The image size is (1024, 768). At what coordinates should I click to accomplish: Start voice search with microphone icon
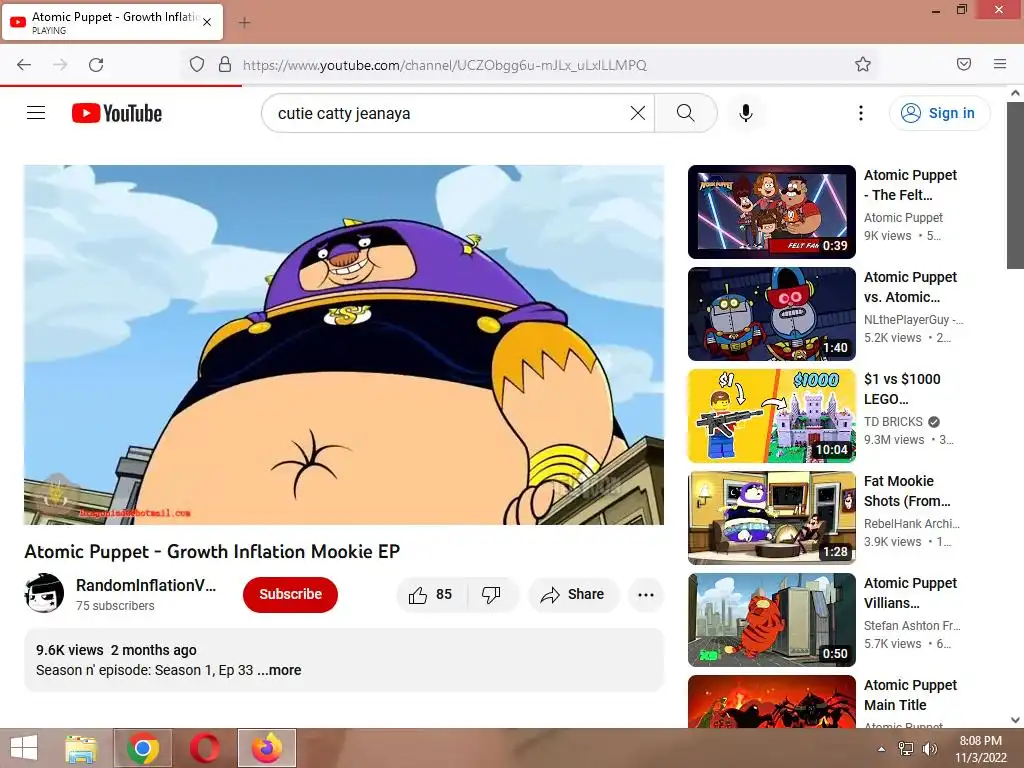746,113
